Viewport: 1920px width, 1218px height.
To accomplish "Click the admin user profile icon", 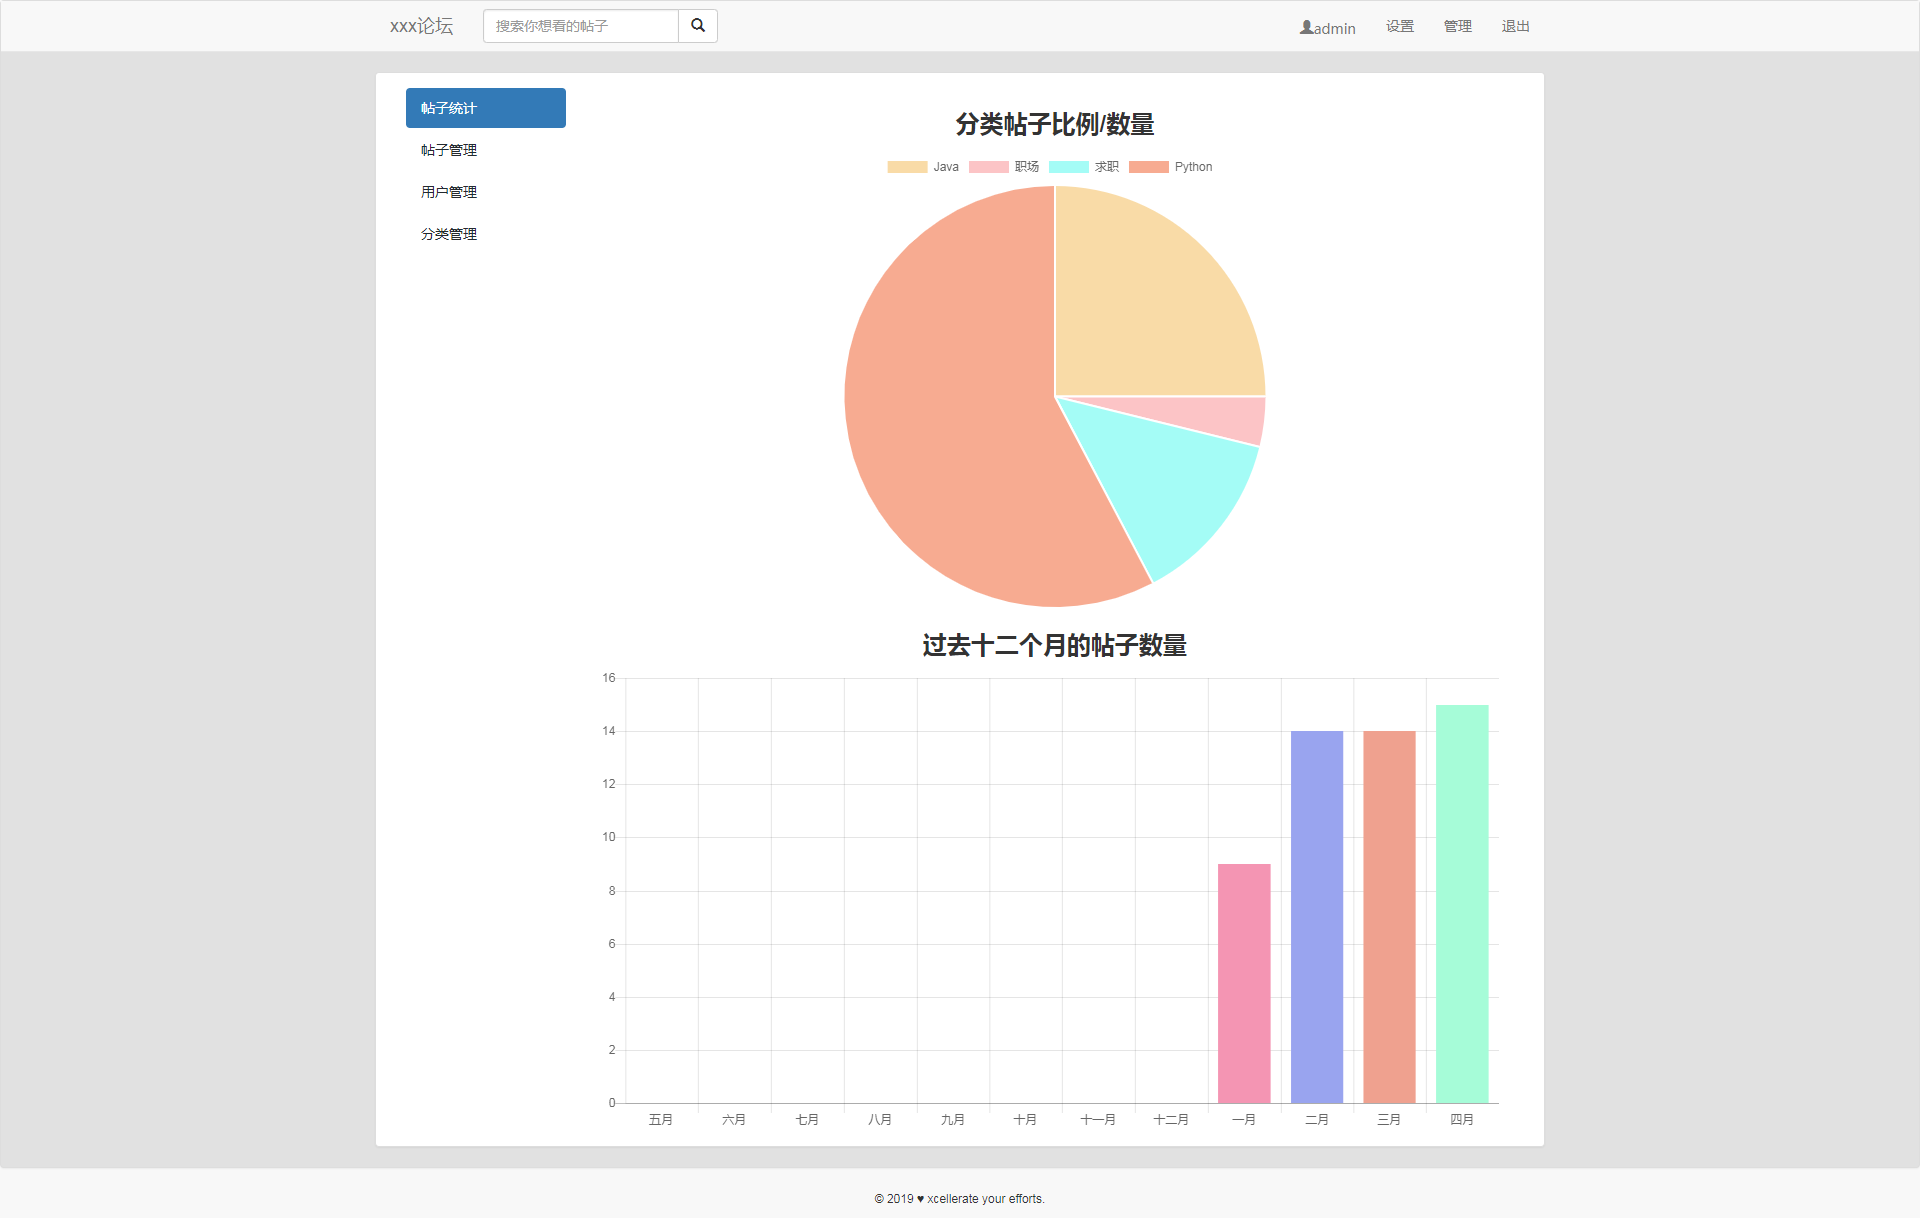I will tap(1305, 27).
